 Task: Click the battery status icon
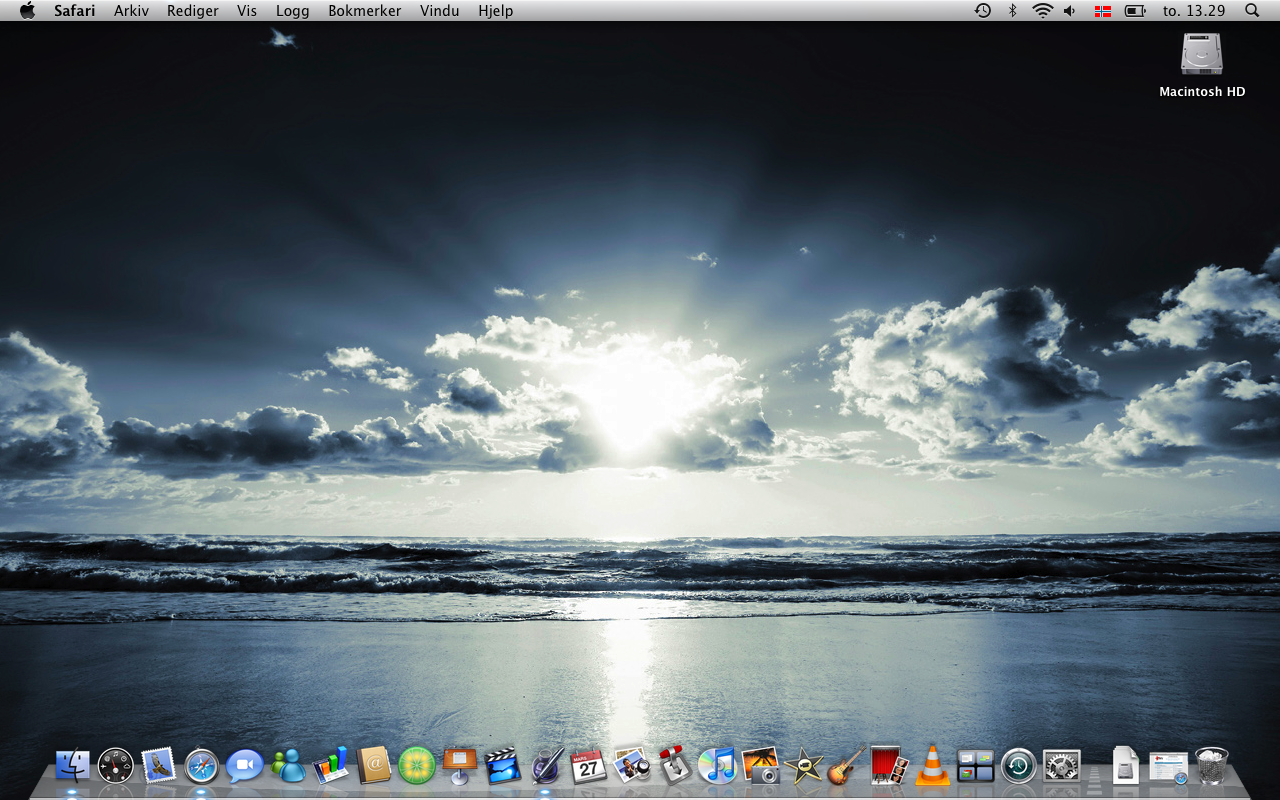coord(1135,10)
